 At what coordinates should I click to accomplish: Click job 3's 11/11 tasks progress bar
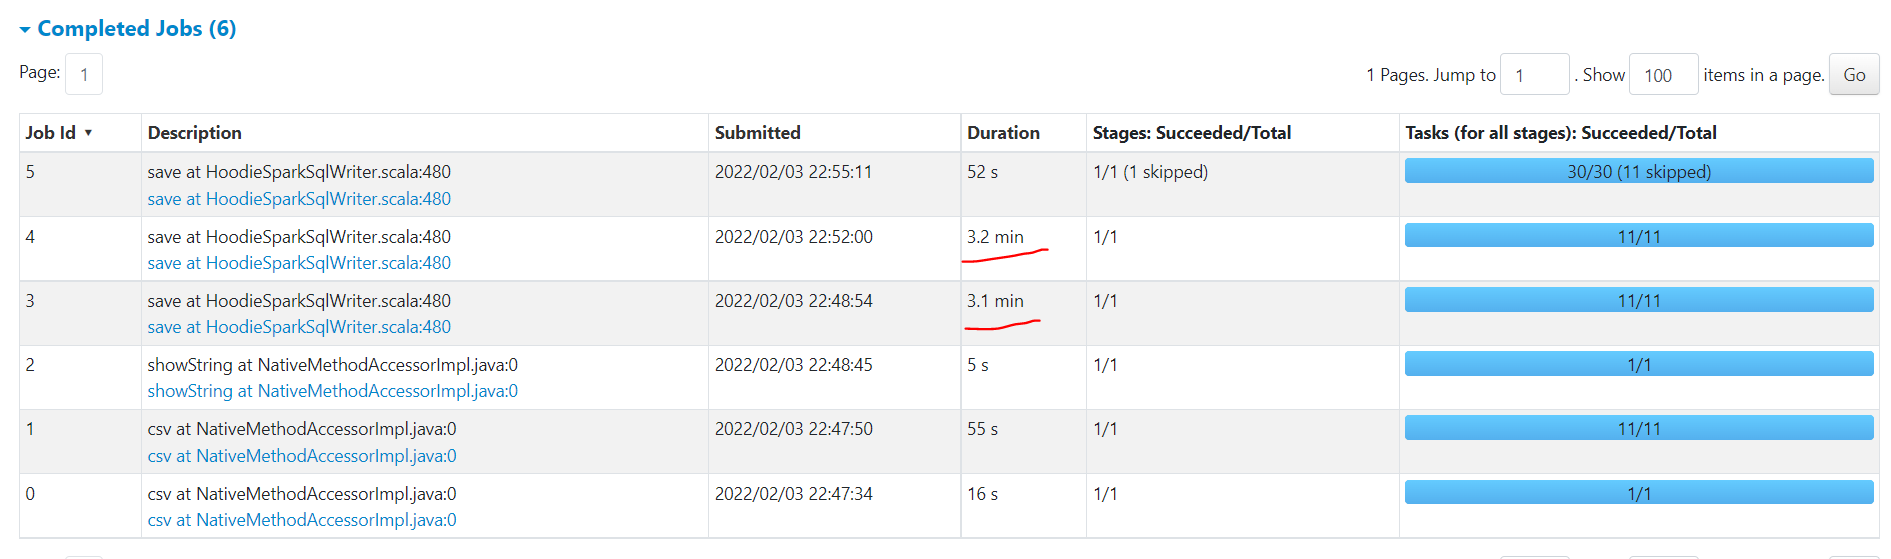click(1638, 300)
